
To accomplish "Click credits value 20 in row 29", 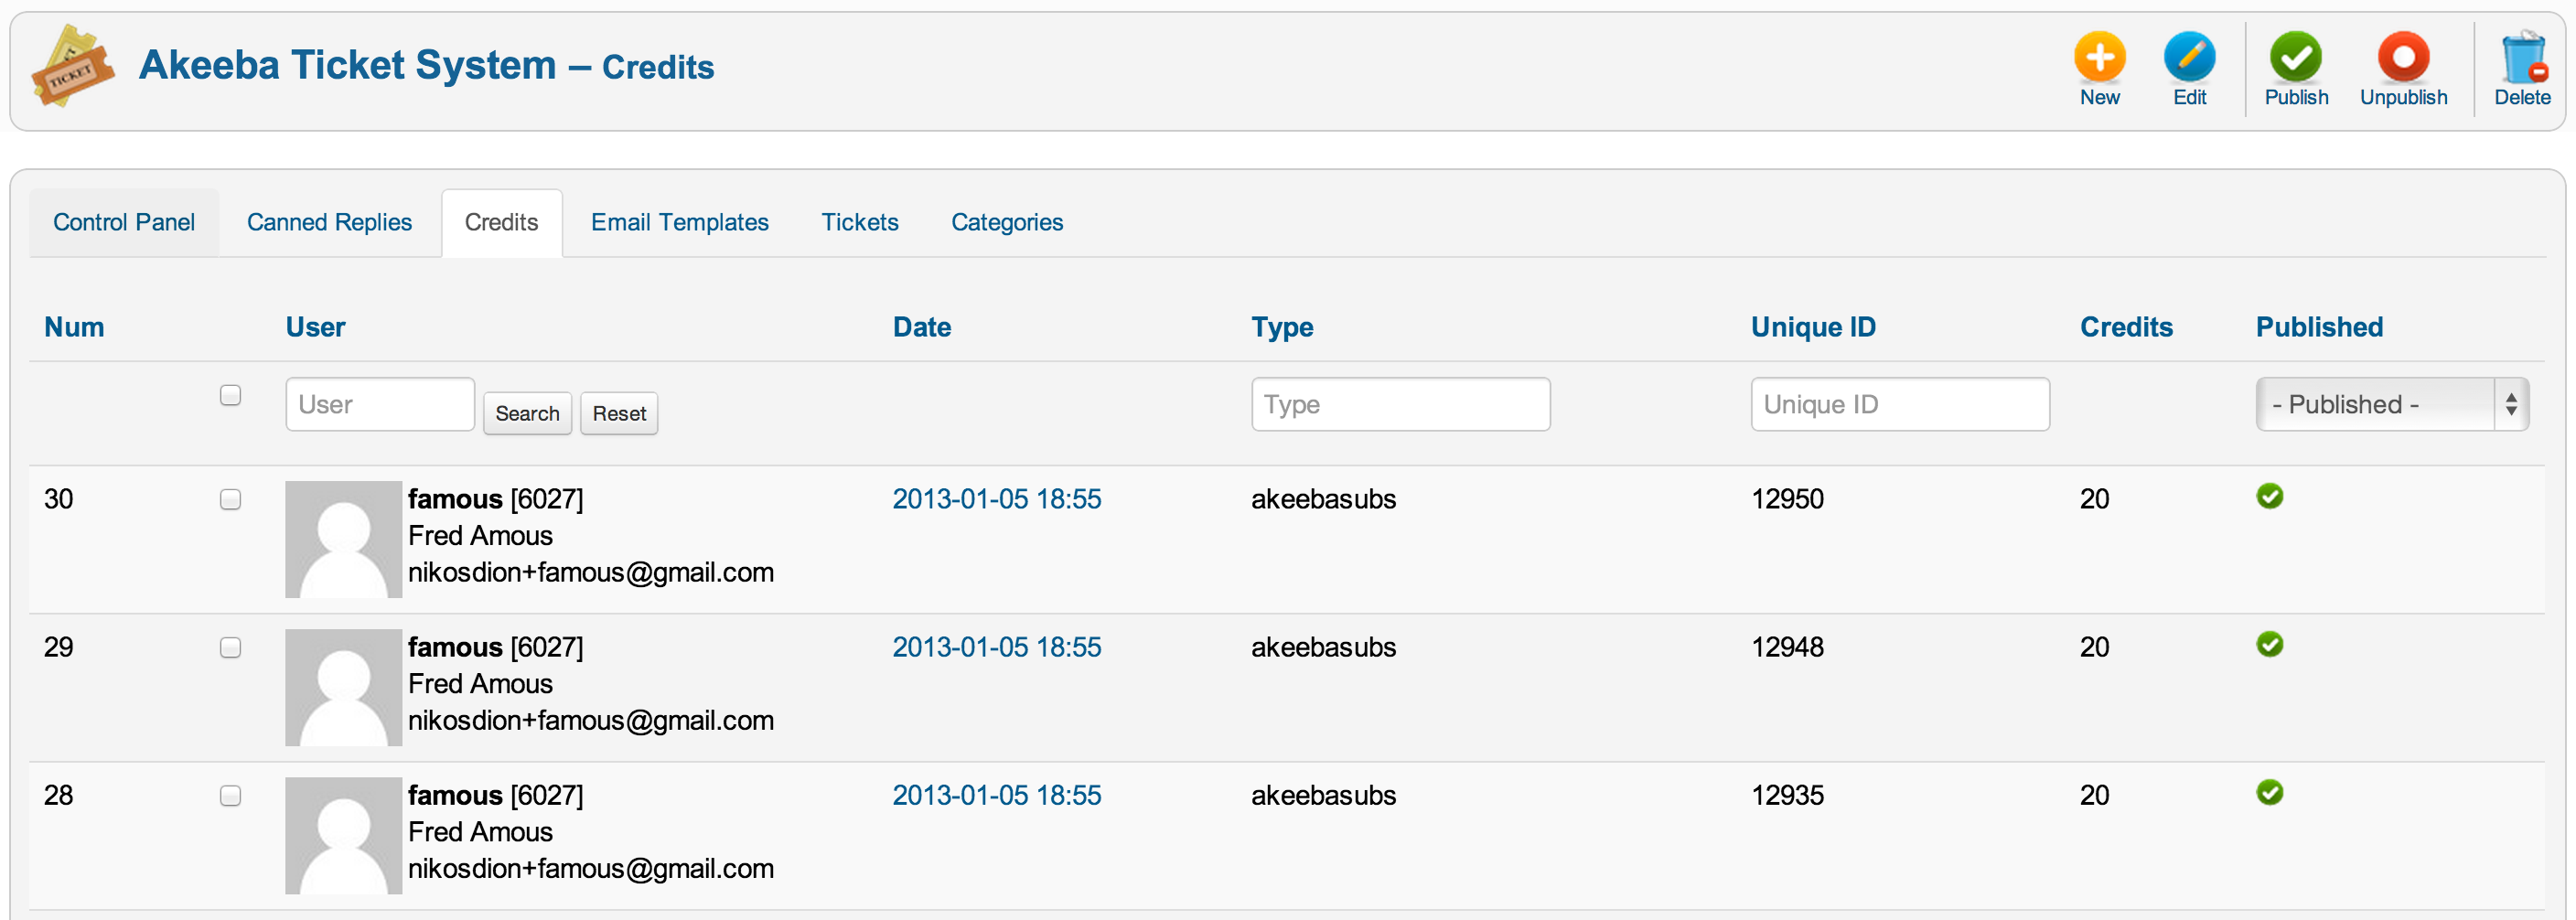I will point(2094,647).
